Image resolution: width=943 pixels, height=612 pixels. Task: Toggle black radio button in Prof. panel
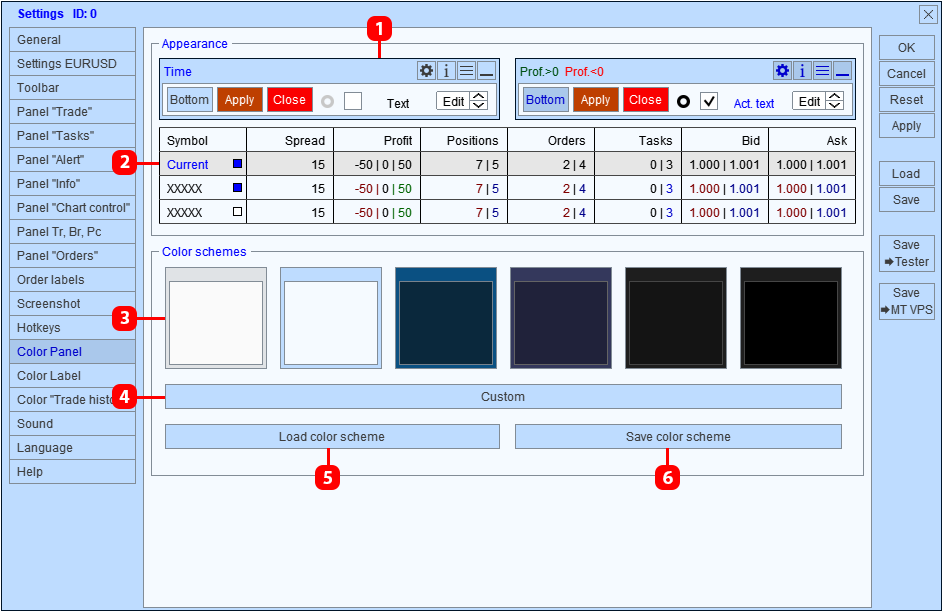(x=683, y=101)
